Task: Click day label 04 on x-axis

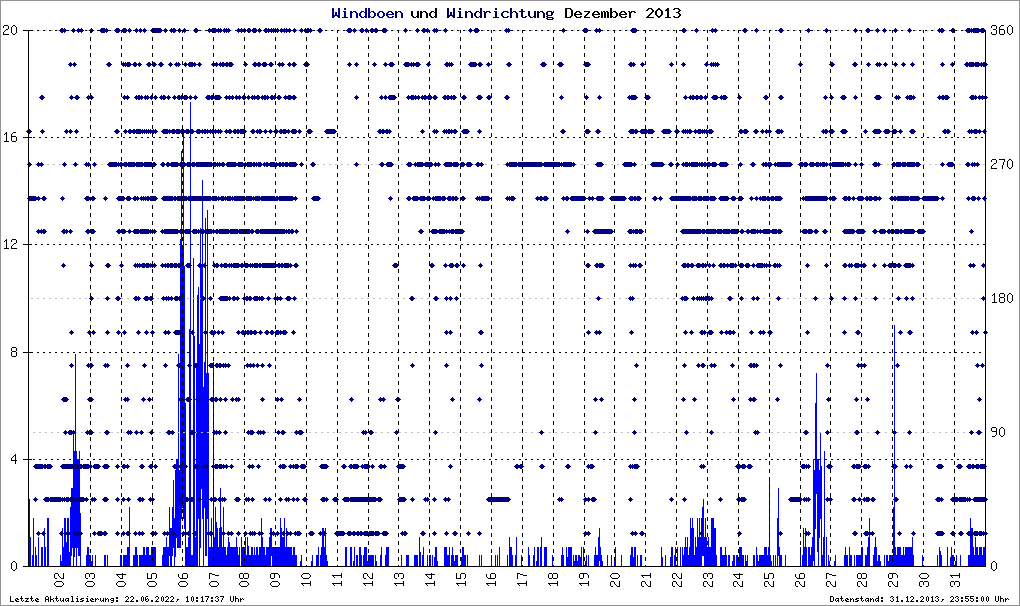Action: pyautogui.click(x=121, y=579)
